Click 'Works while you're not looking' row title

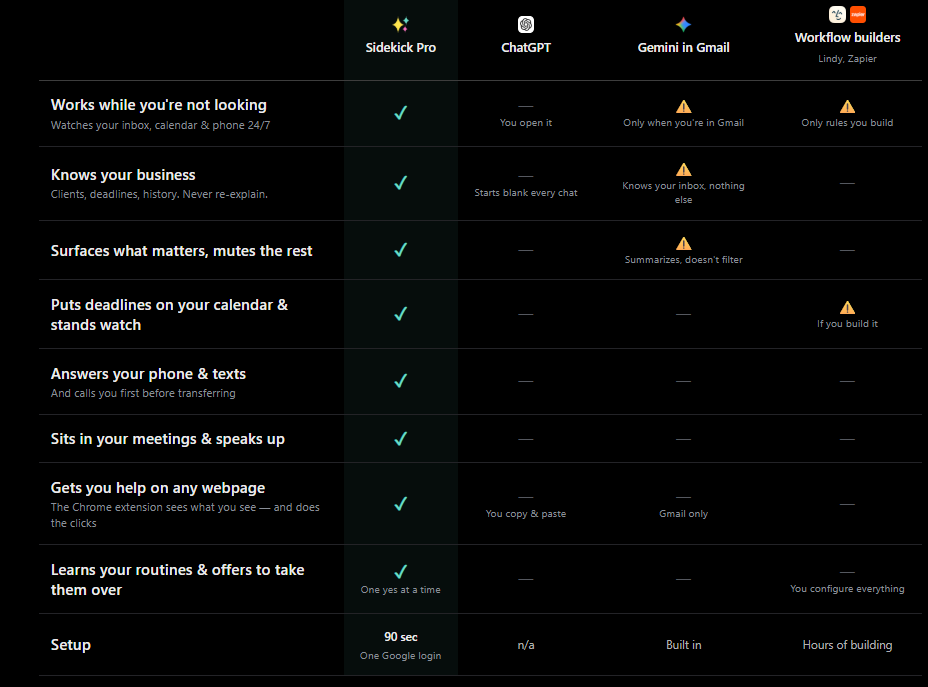point(159,105)
